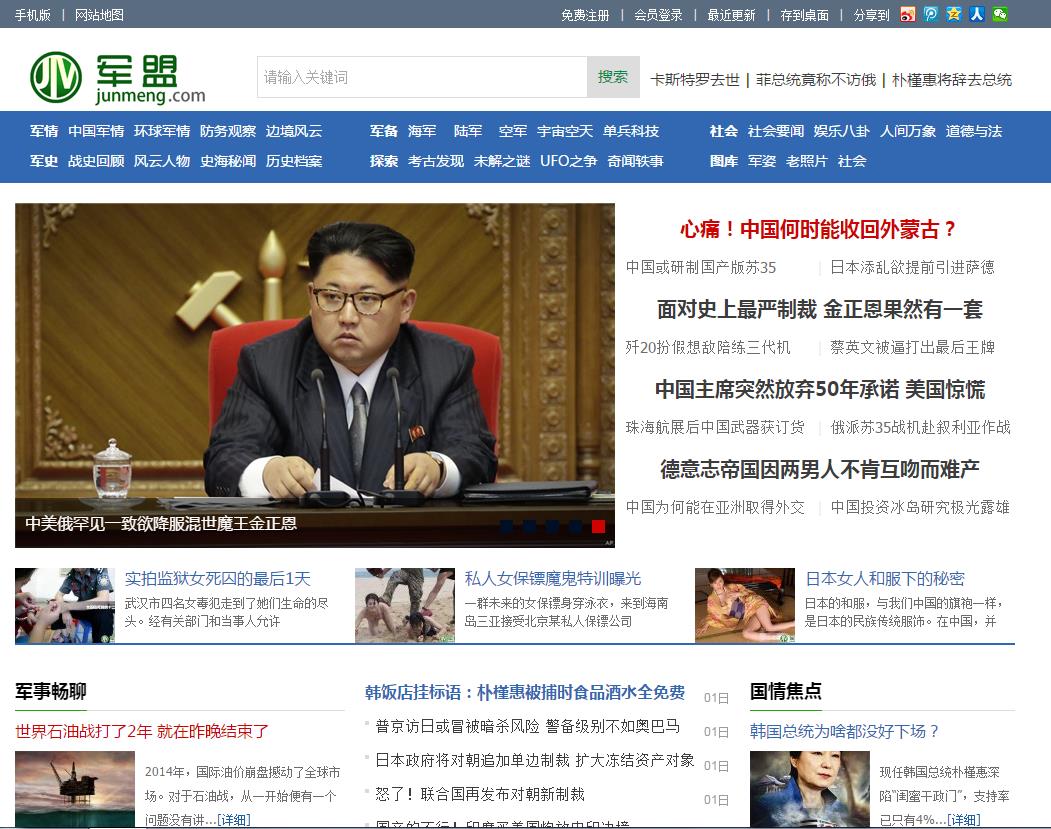Open 世界石油战打了2年 就在昨晚结束了

coord(142,731)
